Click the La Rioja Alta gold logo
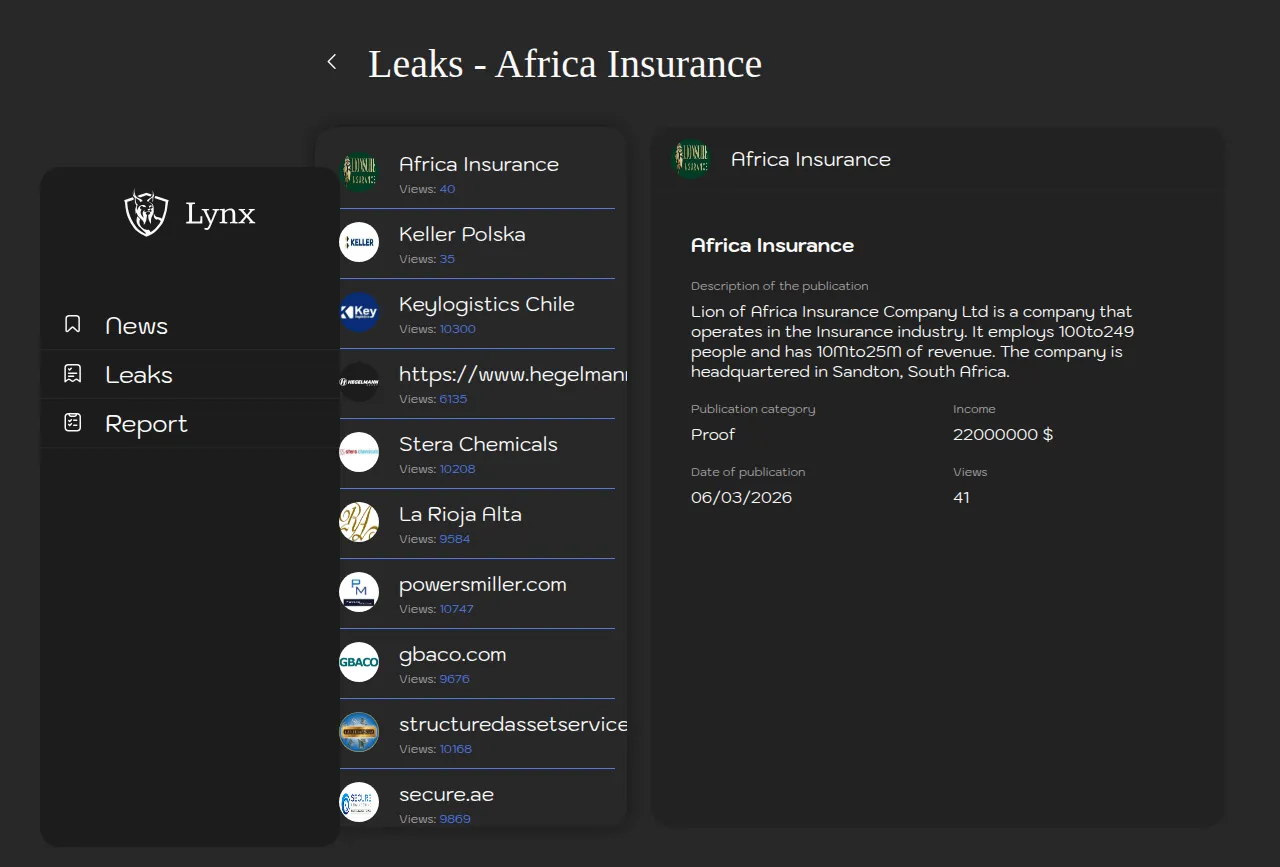The height and width of the screenshot is (867, 1280). pos(359,522)
